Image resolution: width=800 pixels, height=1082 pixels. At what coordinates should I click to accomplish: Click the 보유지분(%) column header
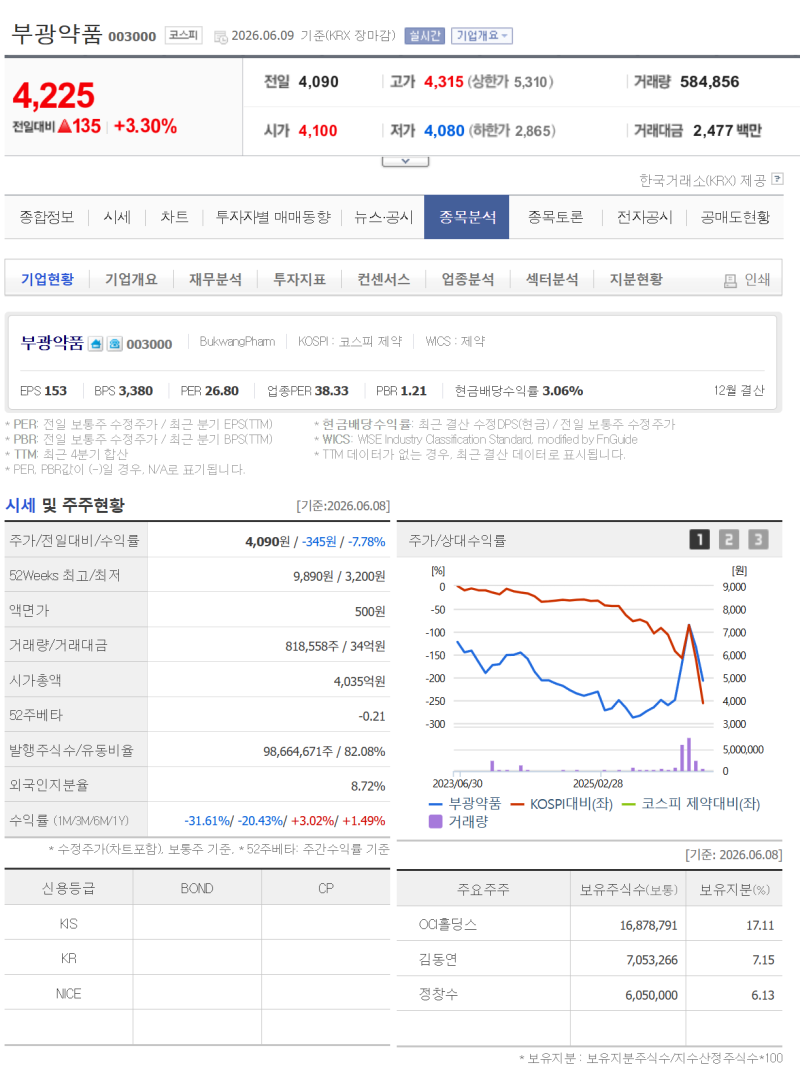734,890
